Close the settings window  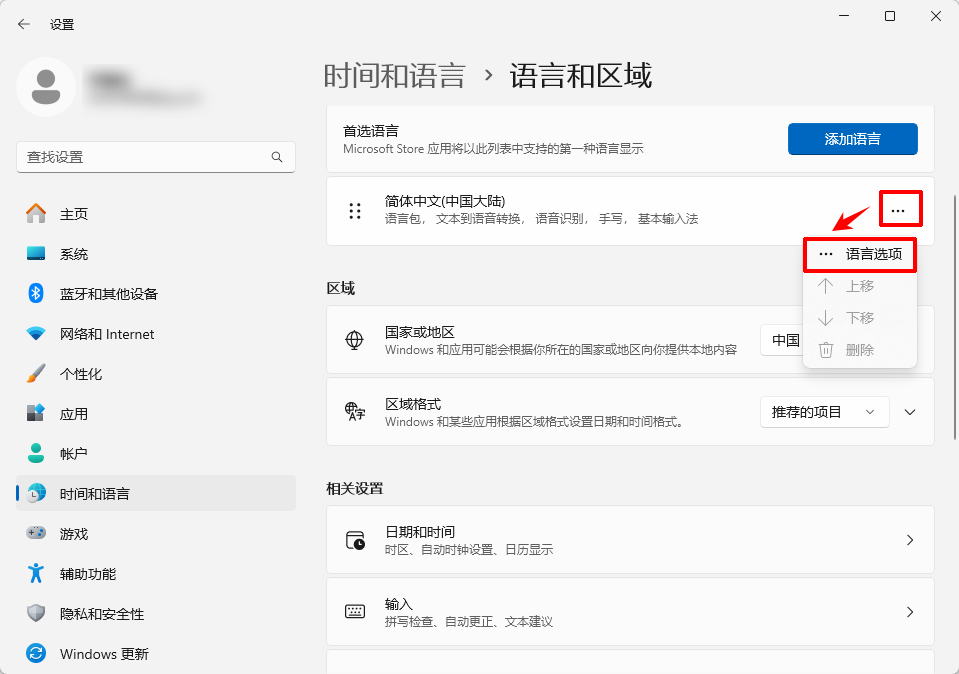tap(936, 17)
